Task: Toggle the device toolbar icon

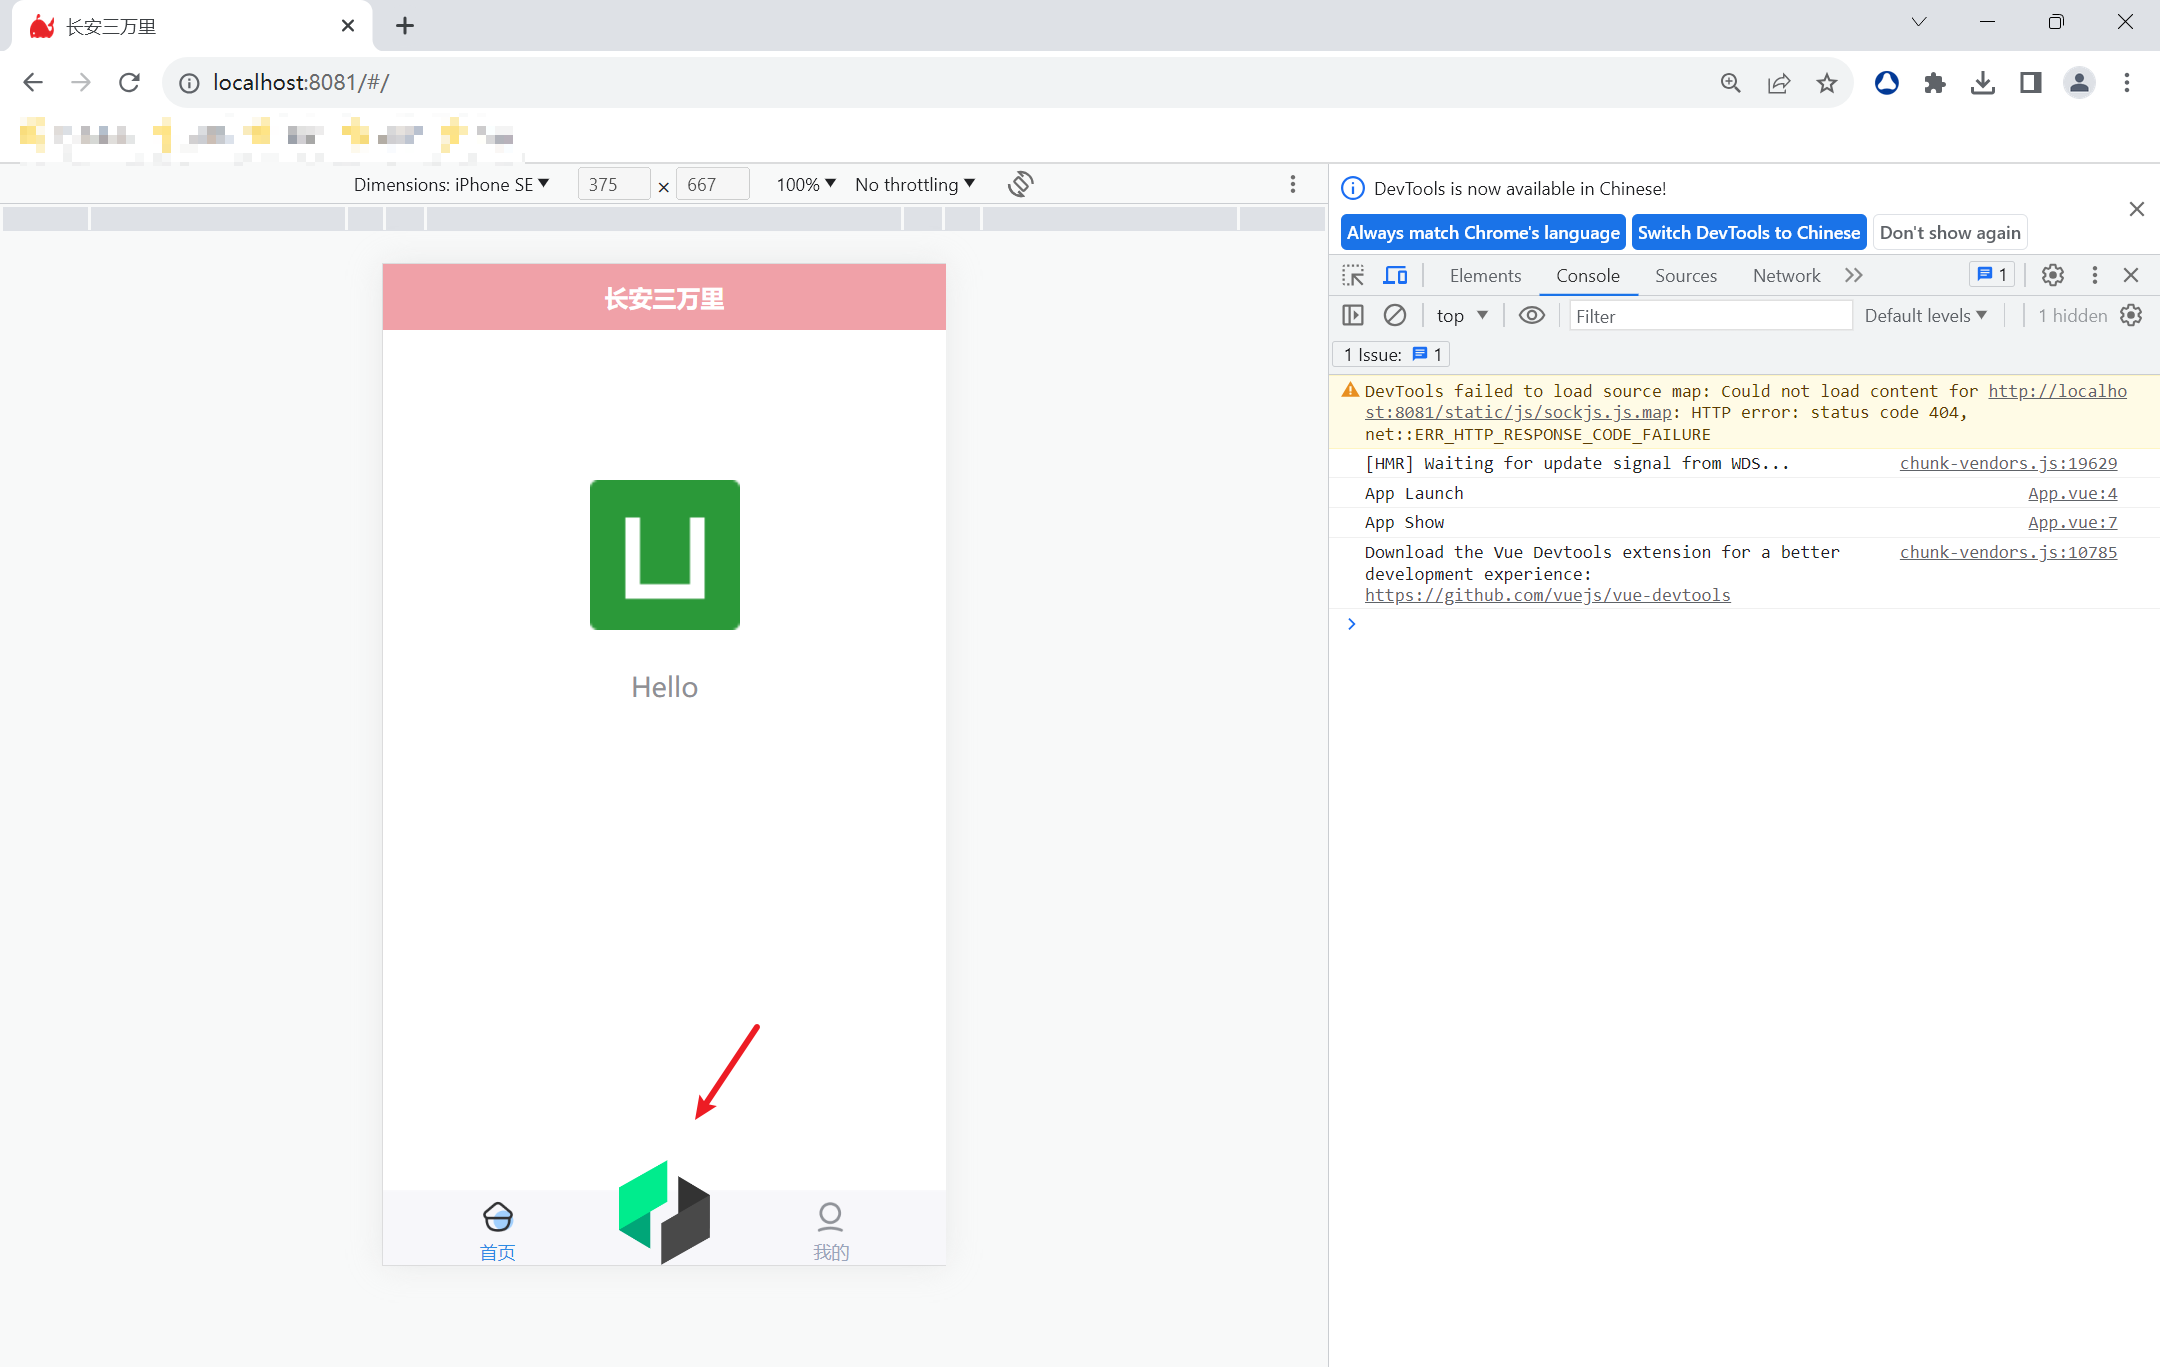Action: click(1395, 275)
